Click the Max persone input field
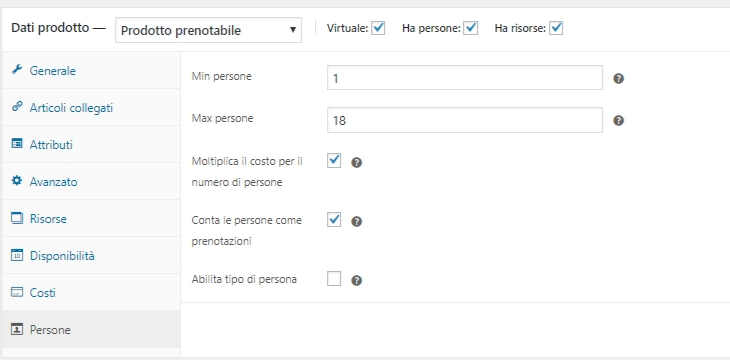The image size is (730, 360). coord(465,120)
